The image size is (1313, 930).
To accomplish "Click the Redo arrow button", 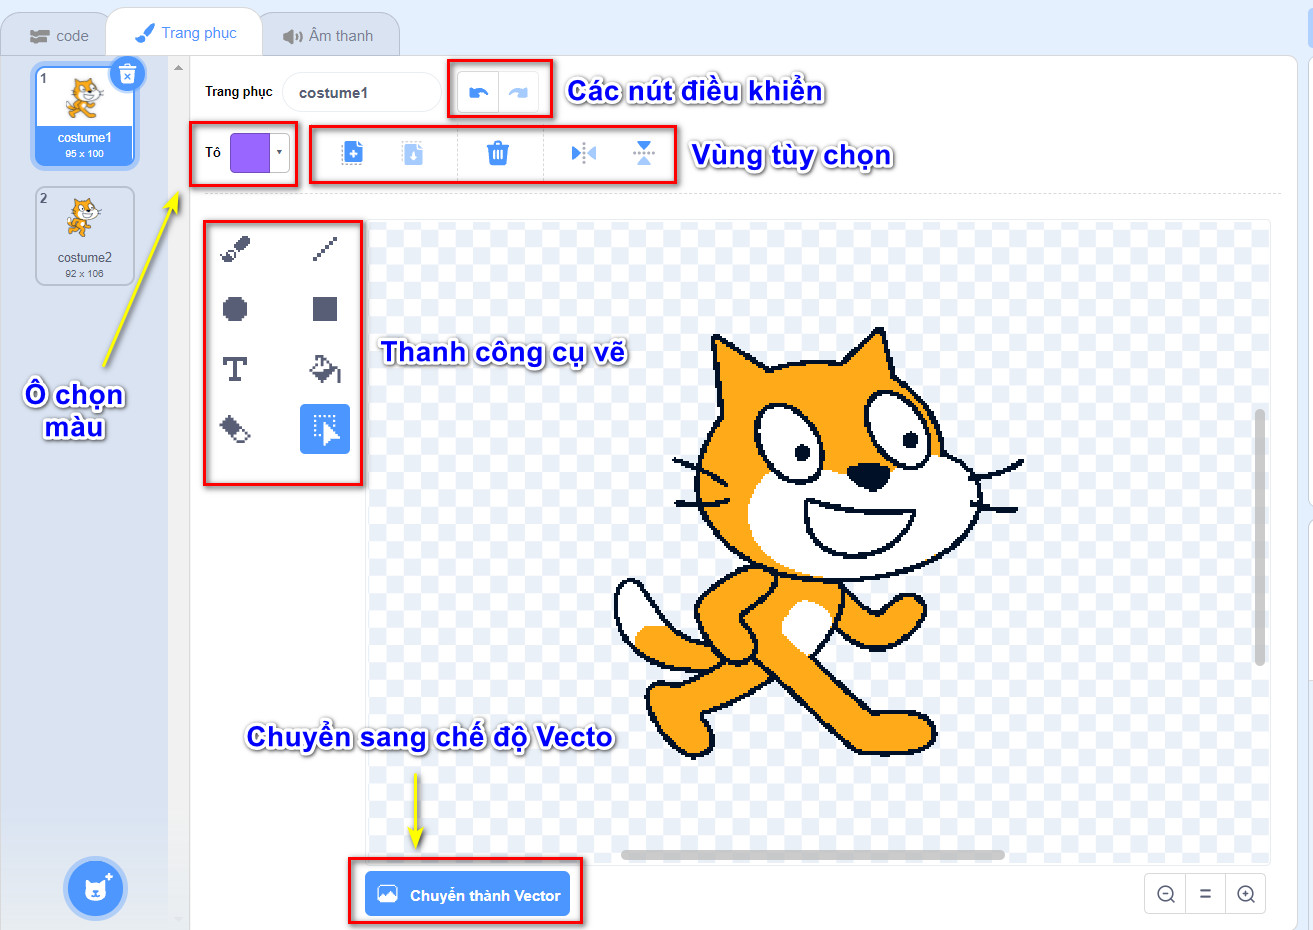I will [518, 92].
